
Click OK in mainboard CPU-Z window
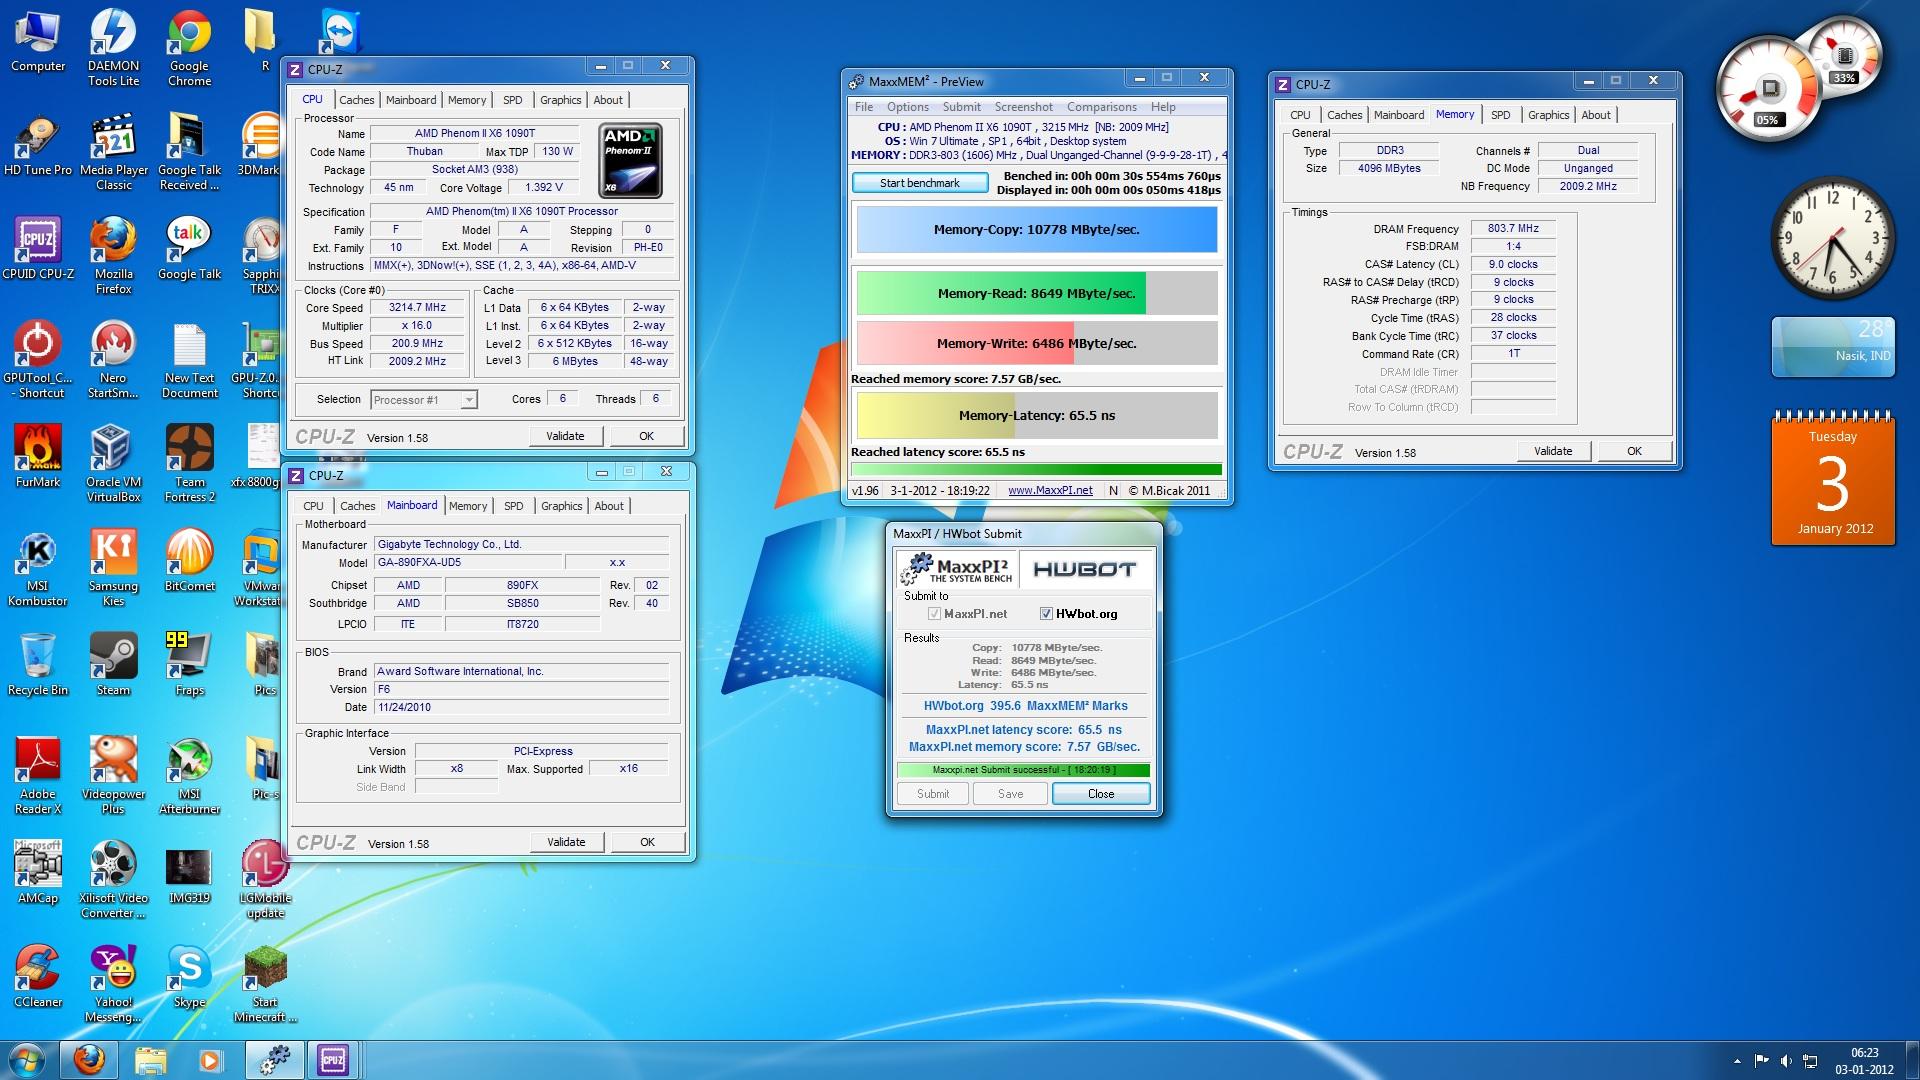[x=648, y=842]
